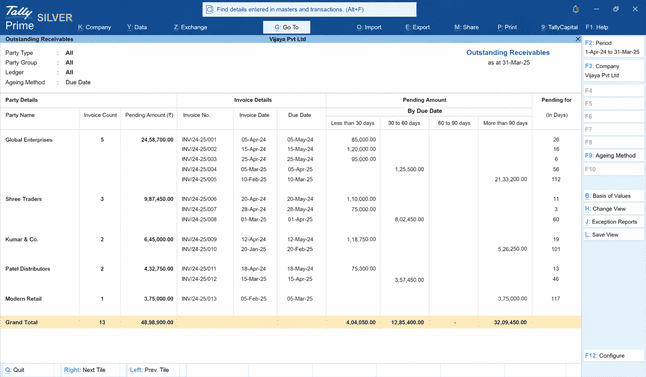Click Right: Next Tile
646x377 pixels.
(84, 370)
